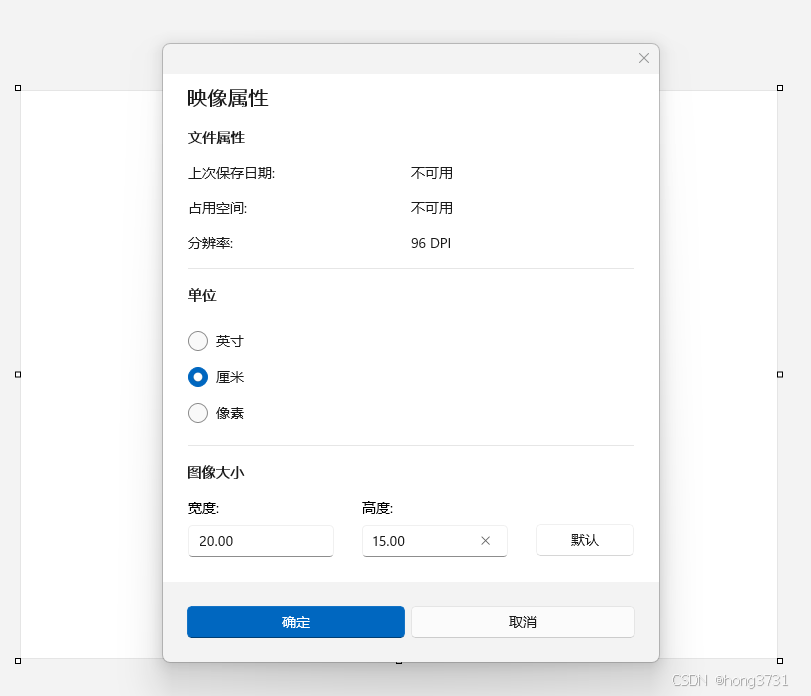This screenshot has height=696, width=811.
Task: Click the 占用空间 label
Action: coord(217,208)
